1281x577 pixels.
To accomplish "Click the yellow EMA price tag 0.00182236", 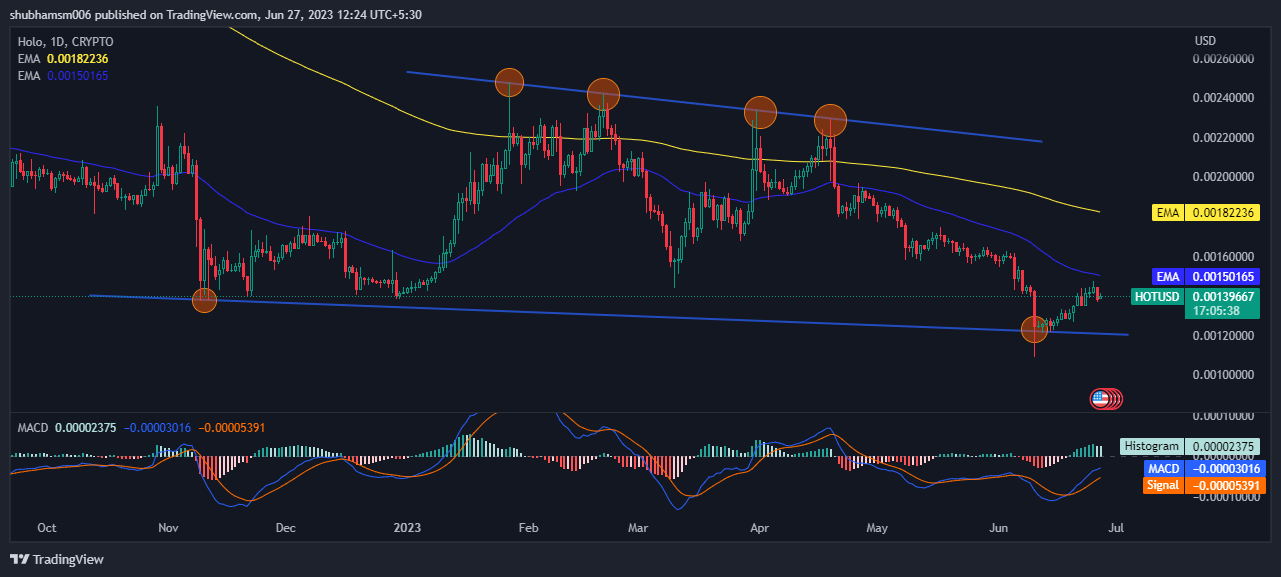I will [x=1206, y=213].
